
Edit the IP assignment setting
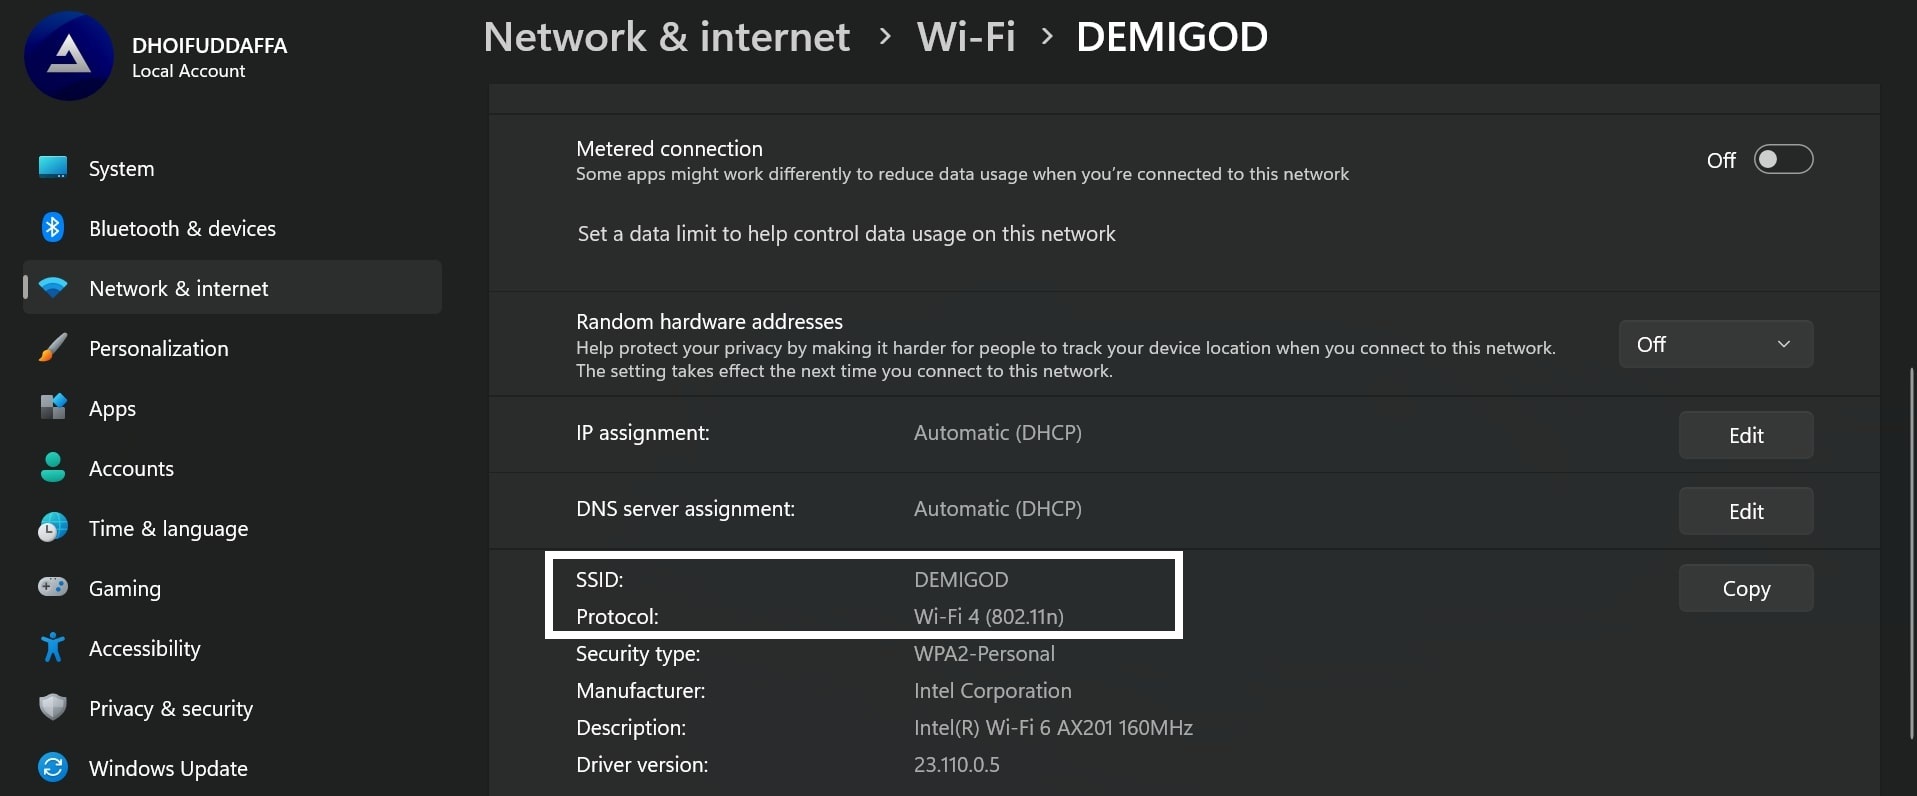pos(1745,435)
